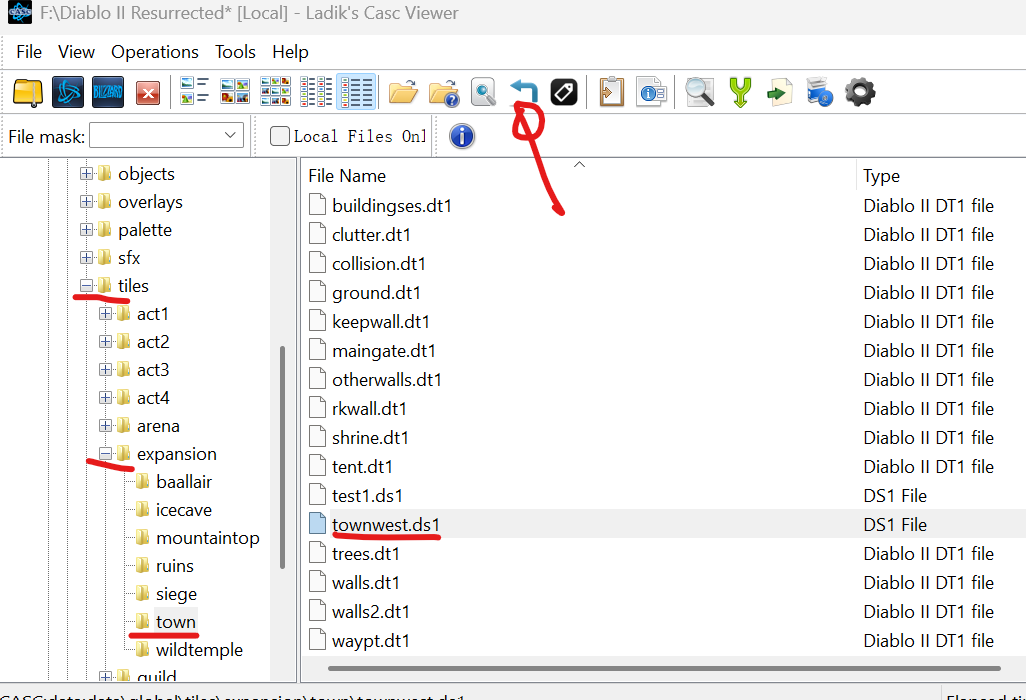Expand the act3 folder node
This screenshot has width=1026, height=700.
coord(105,370)
